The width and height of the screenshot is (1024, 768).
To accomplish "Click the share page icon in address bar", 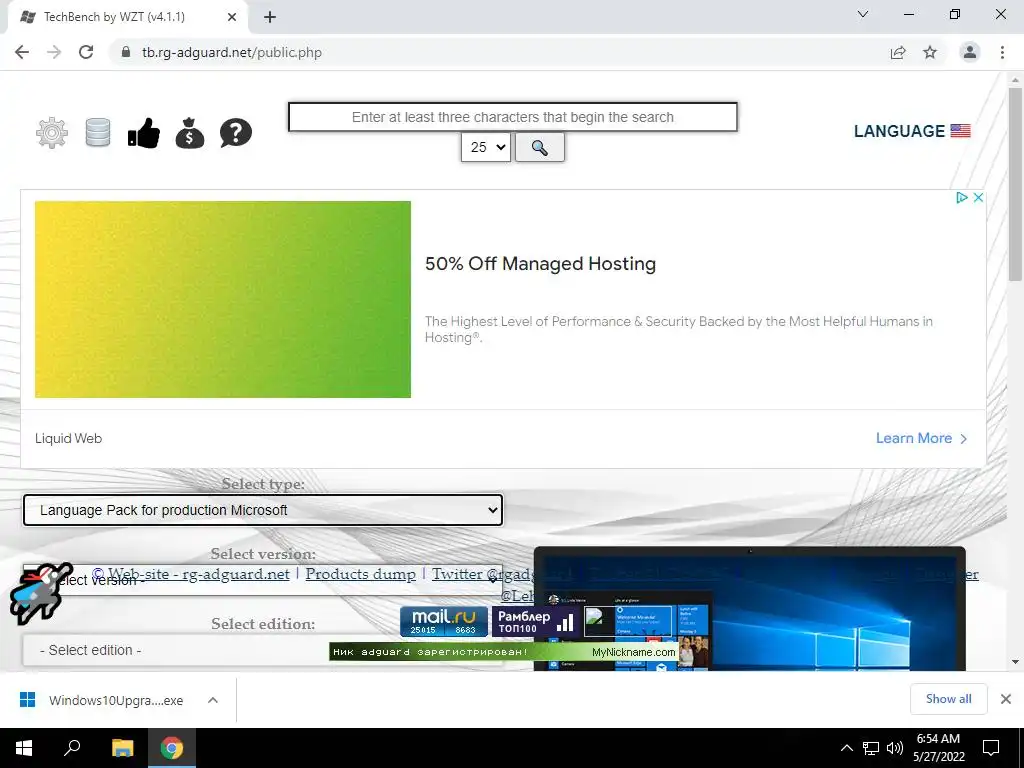I will tap(898, 52).
